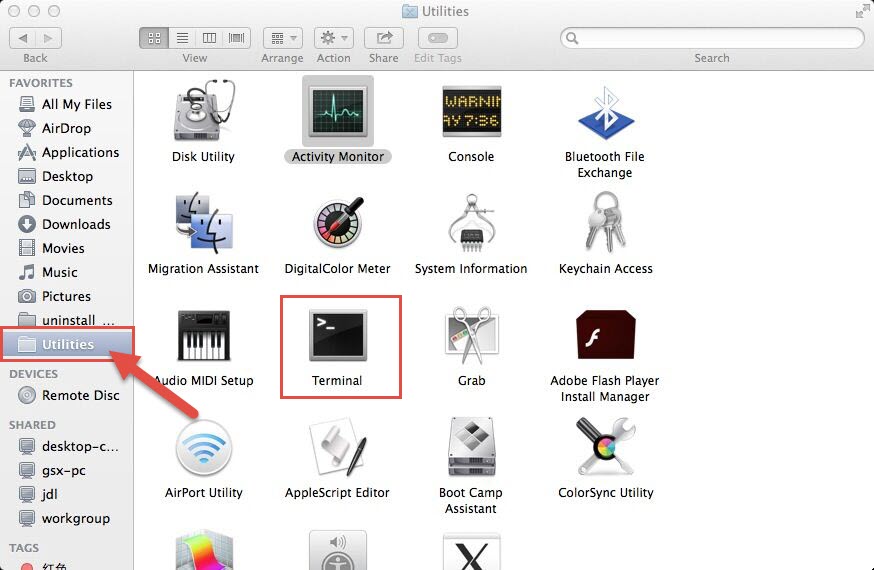Select the DigitalColor Meter icon

(338, 222)
